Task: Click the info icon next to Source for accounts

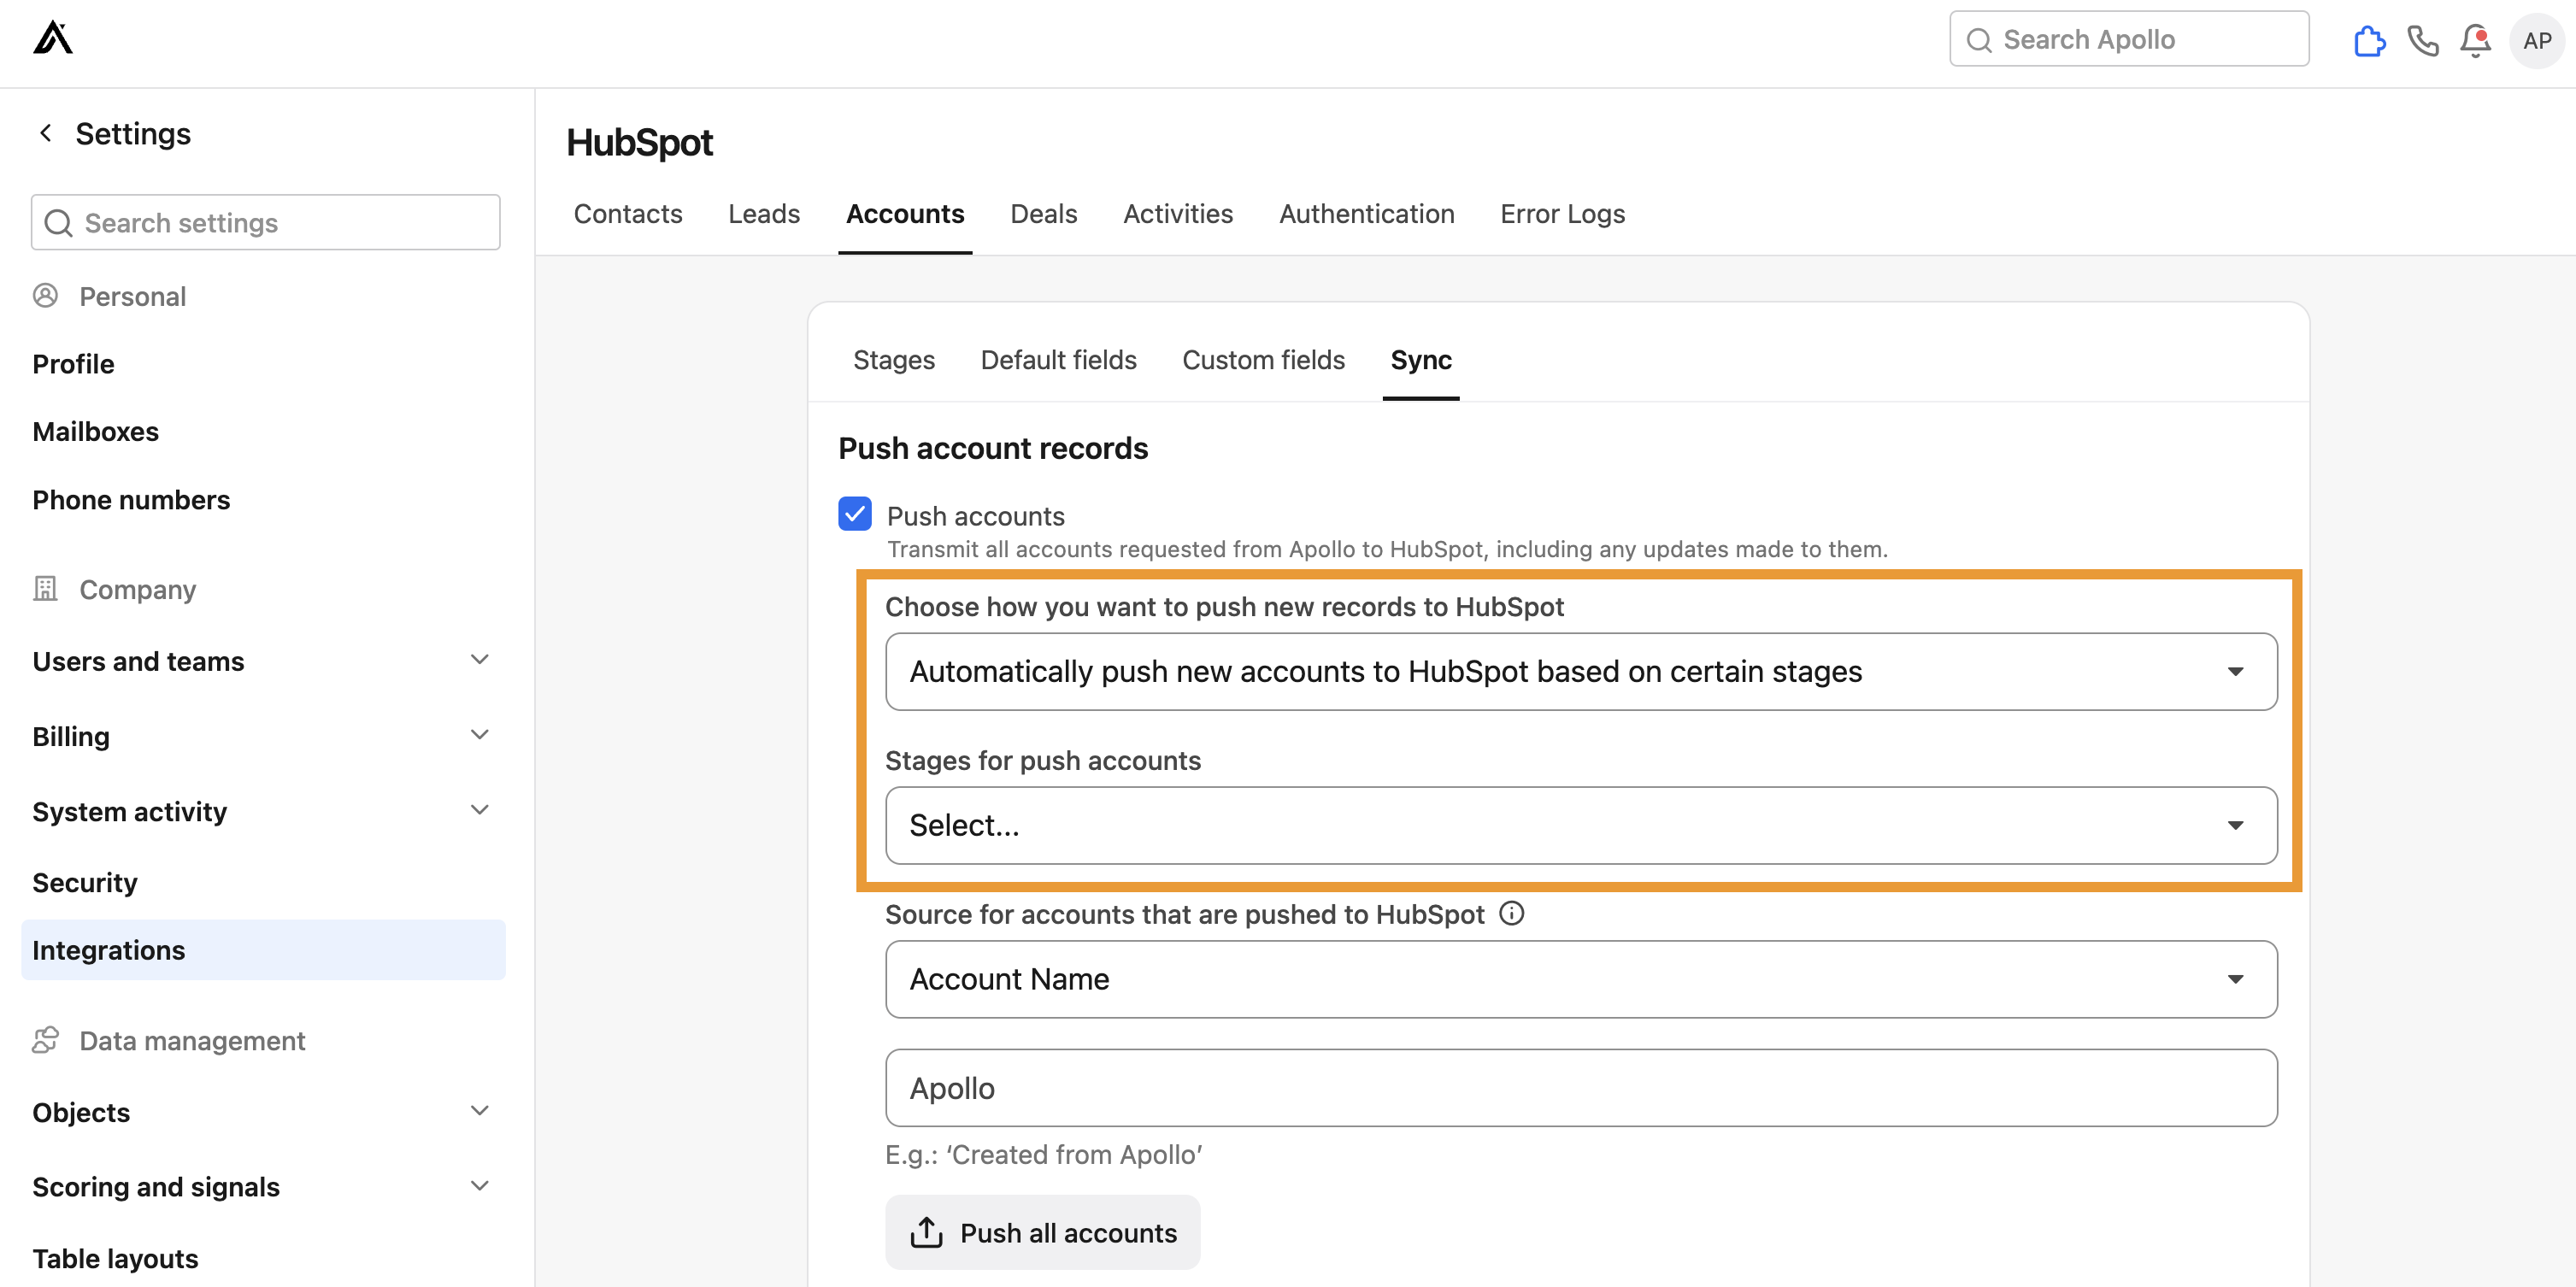Action: [x=1511, y=913]
